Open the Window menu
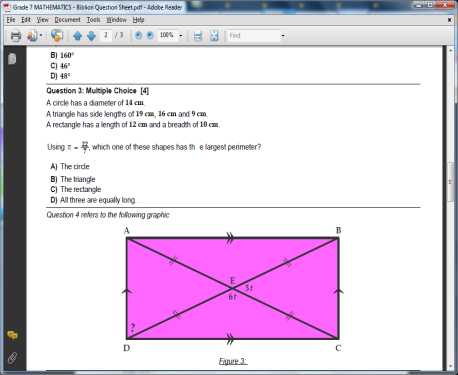Image resolution: width=458 pixels, height=375 pixels. [116, 20]
